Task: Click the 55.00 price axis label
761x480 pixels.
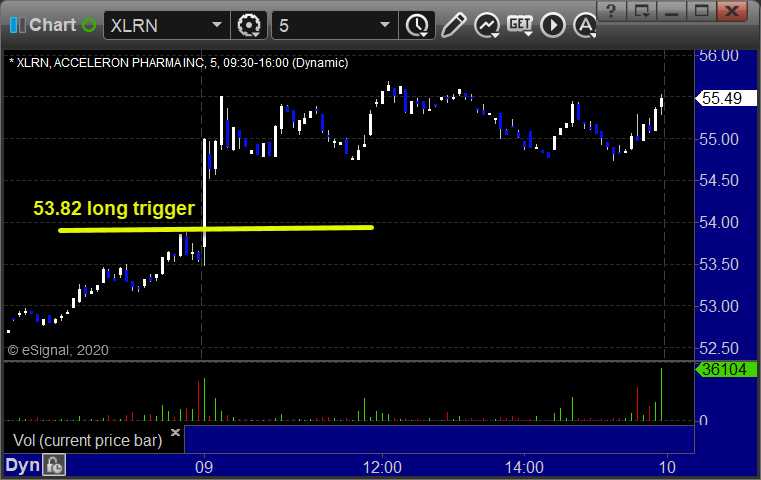Action: 719,140
